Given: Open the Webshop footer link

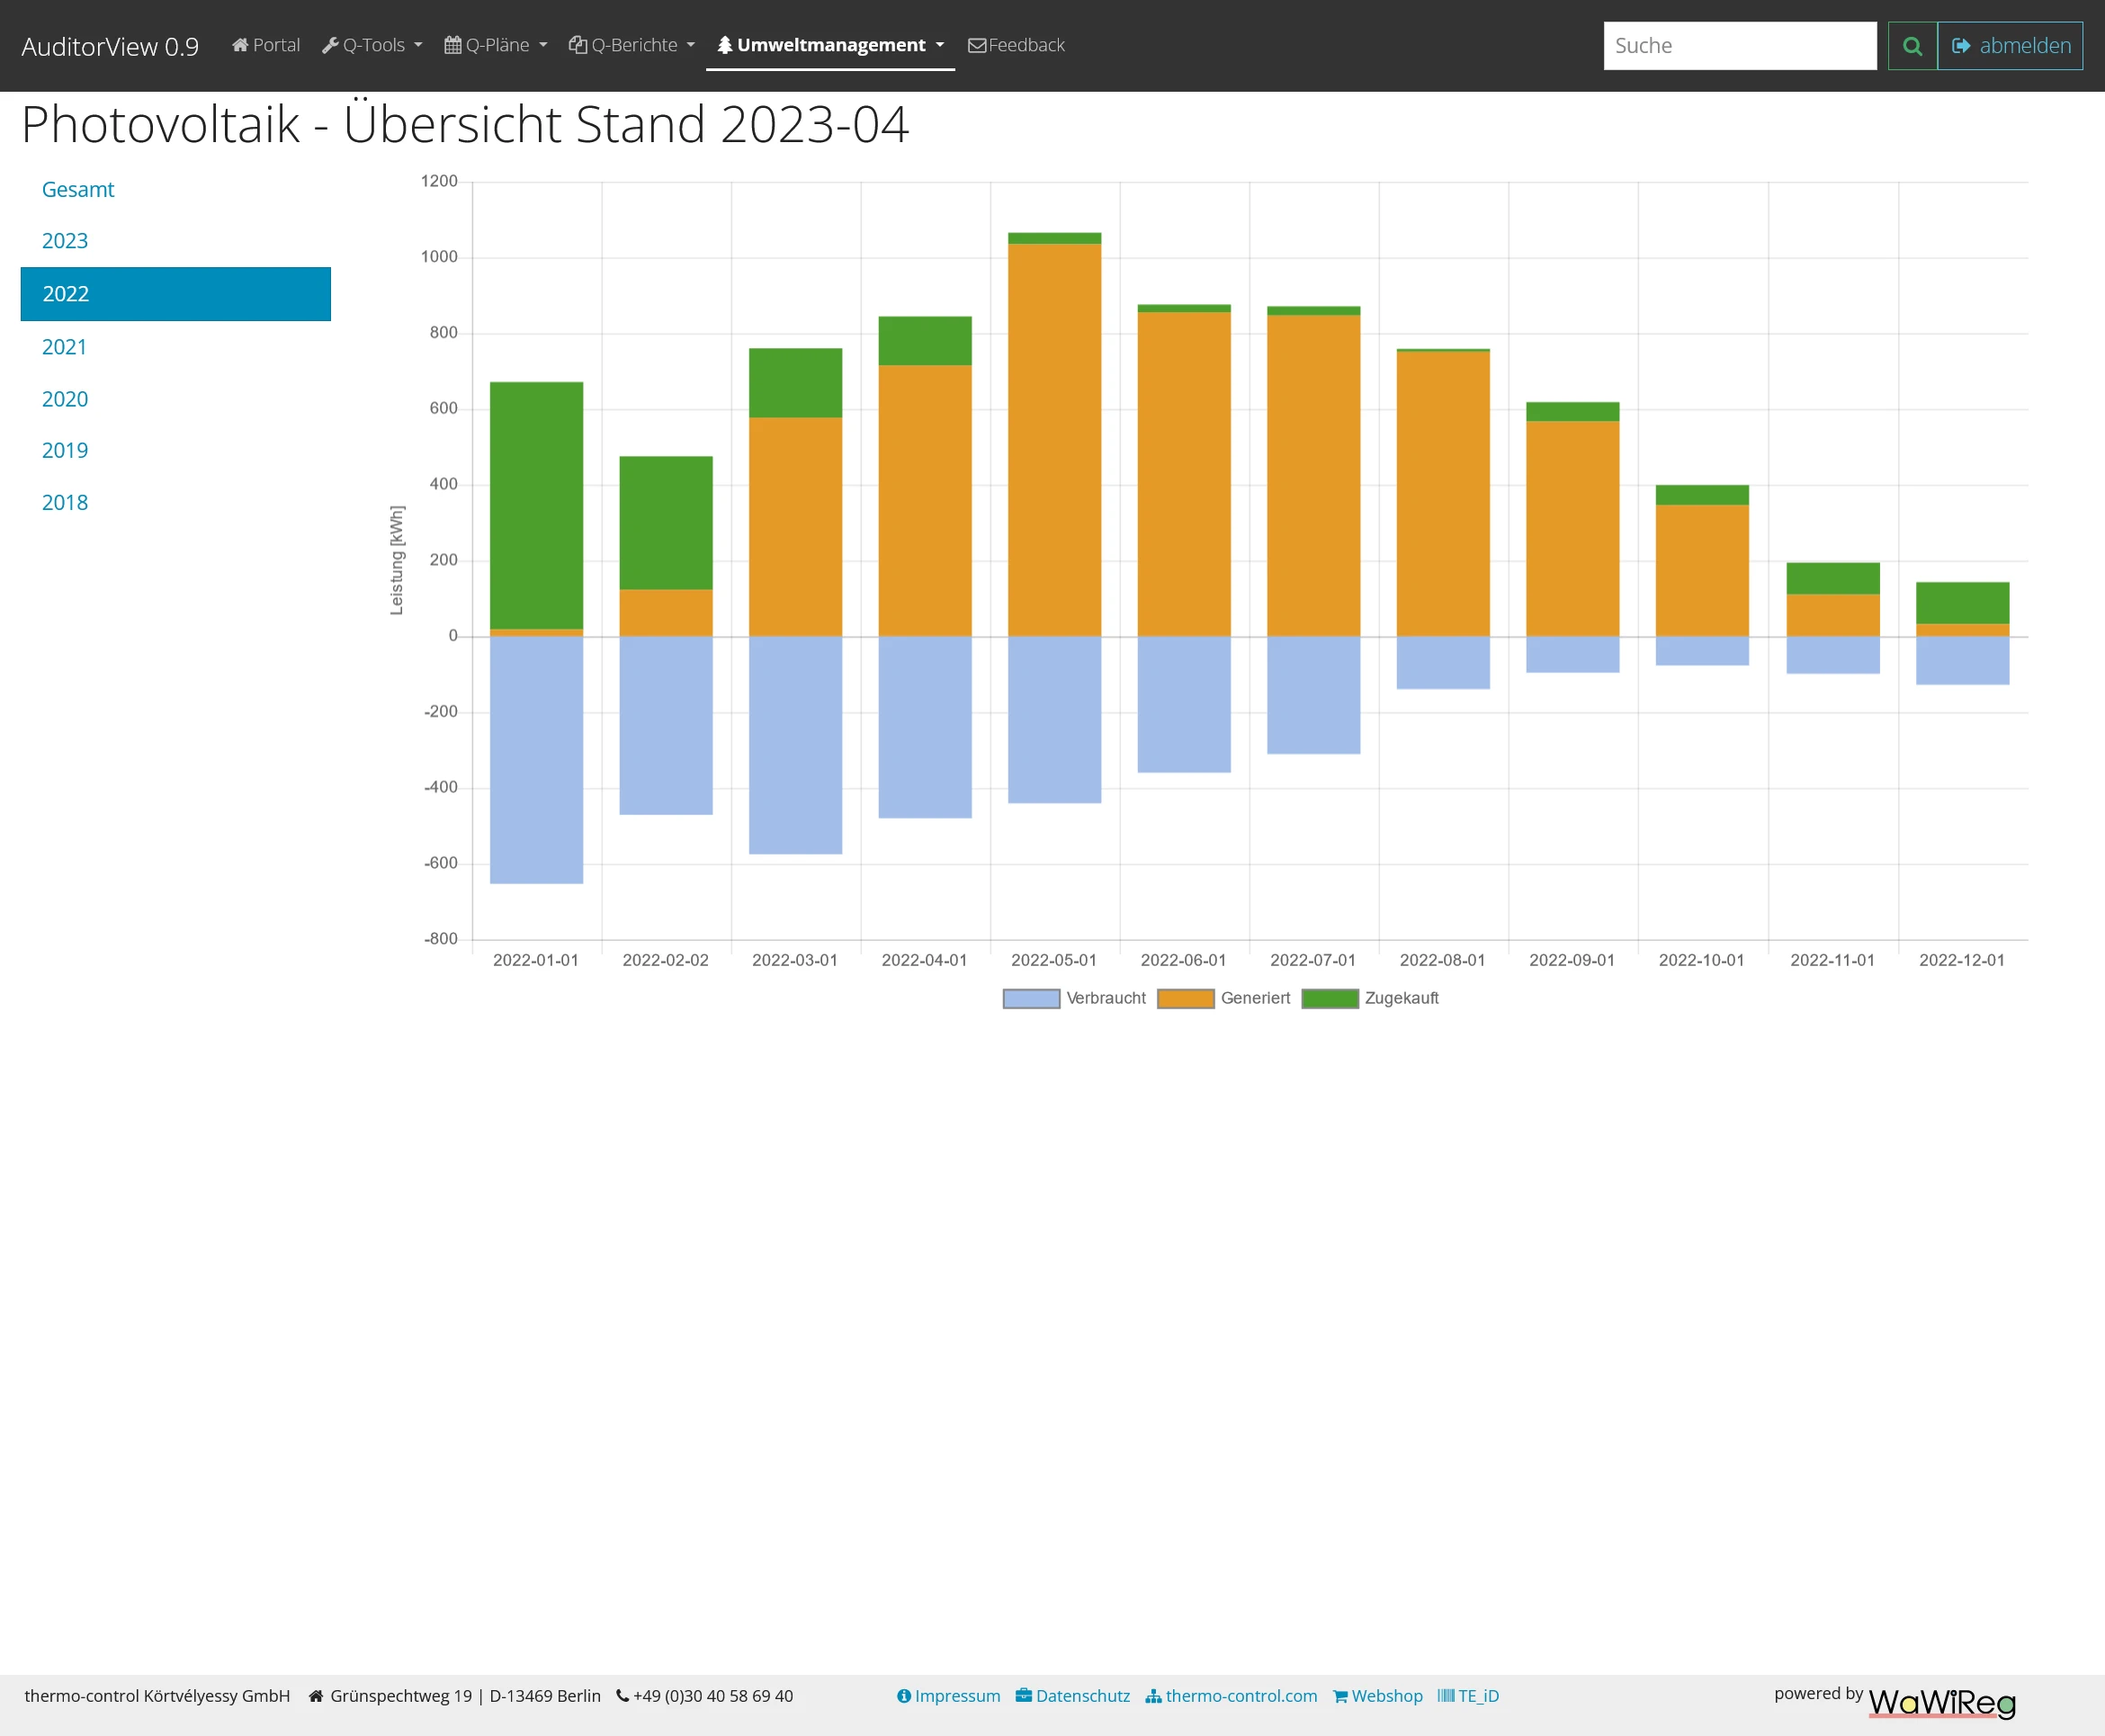Looking at the screenshot, I should (x=1377, y=1696).
